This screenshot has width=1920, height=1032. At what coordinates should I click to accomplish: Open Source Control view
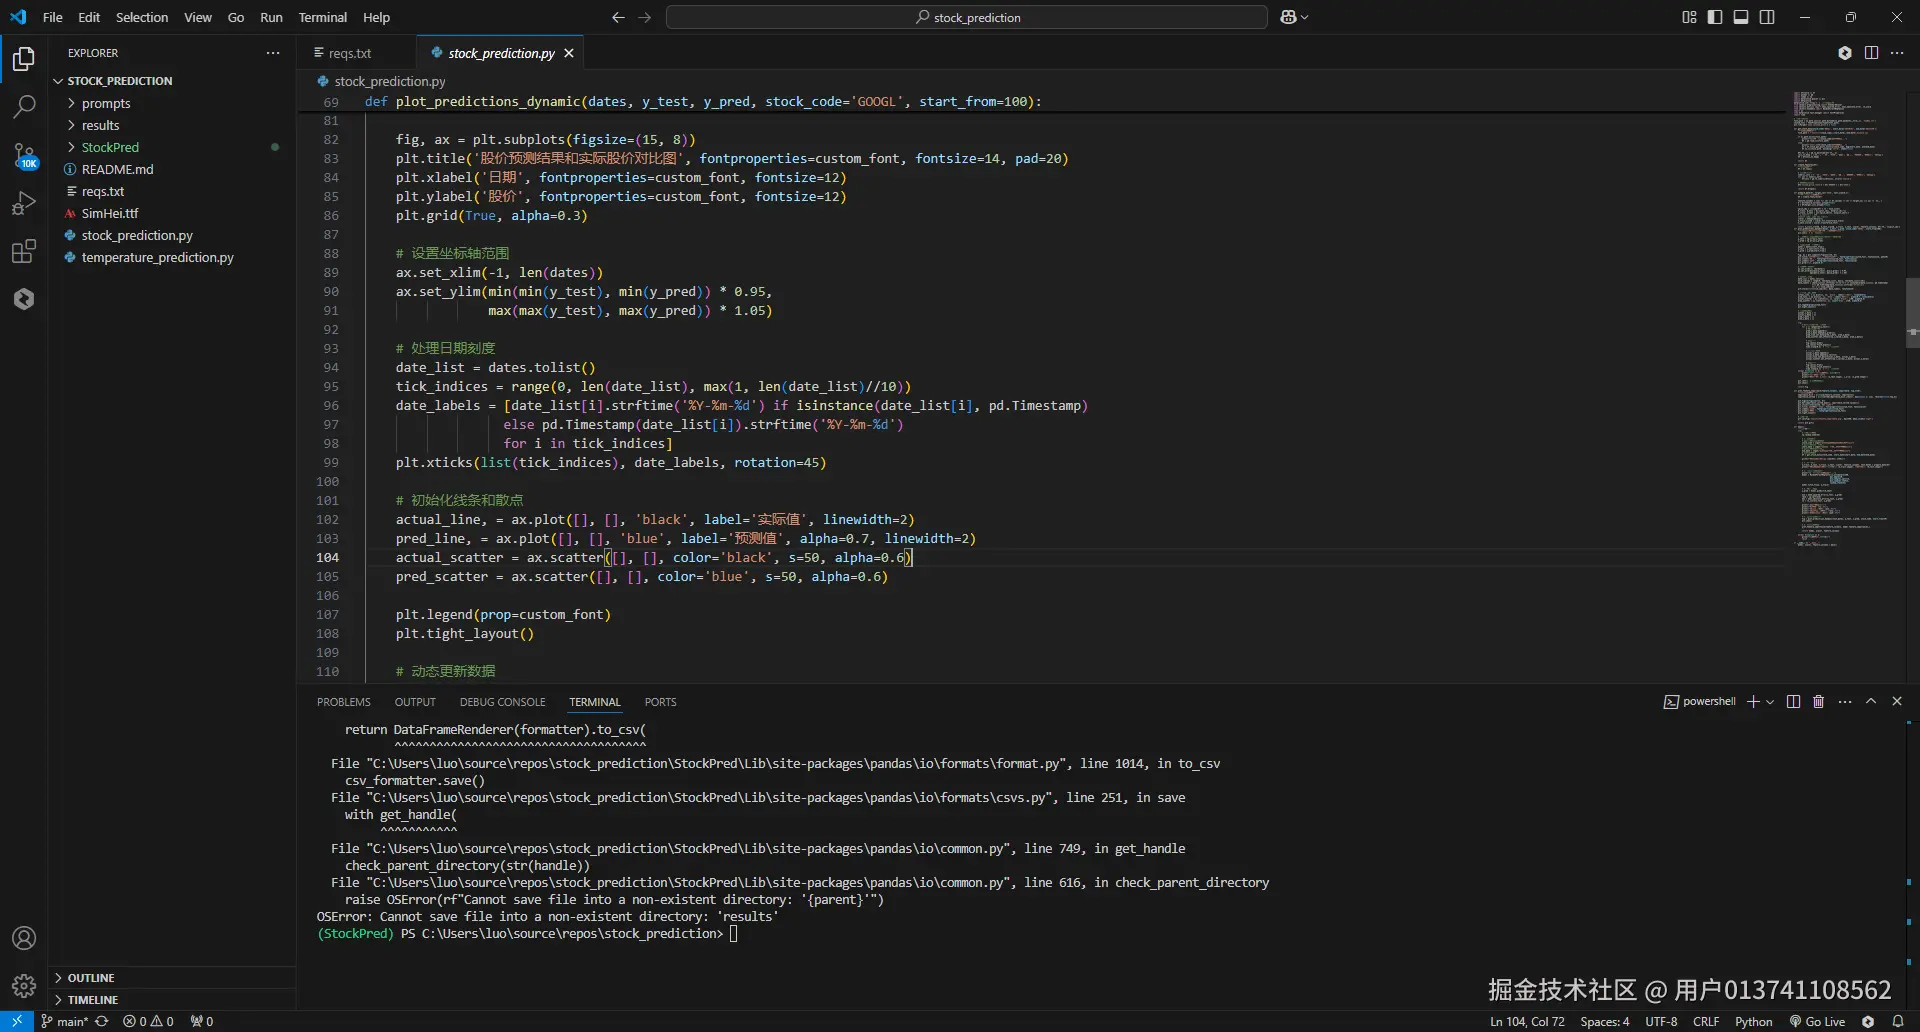click(x=24, y=155)
